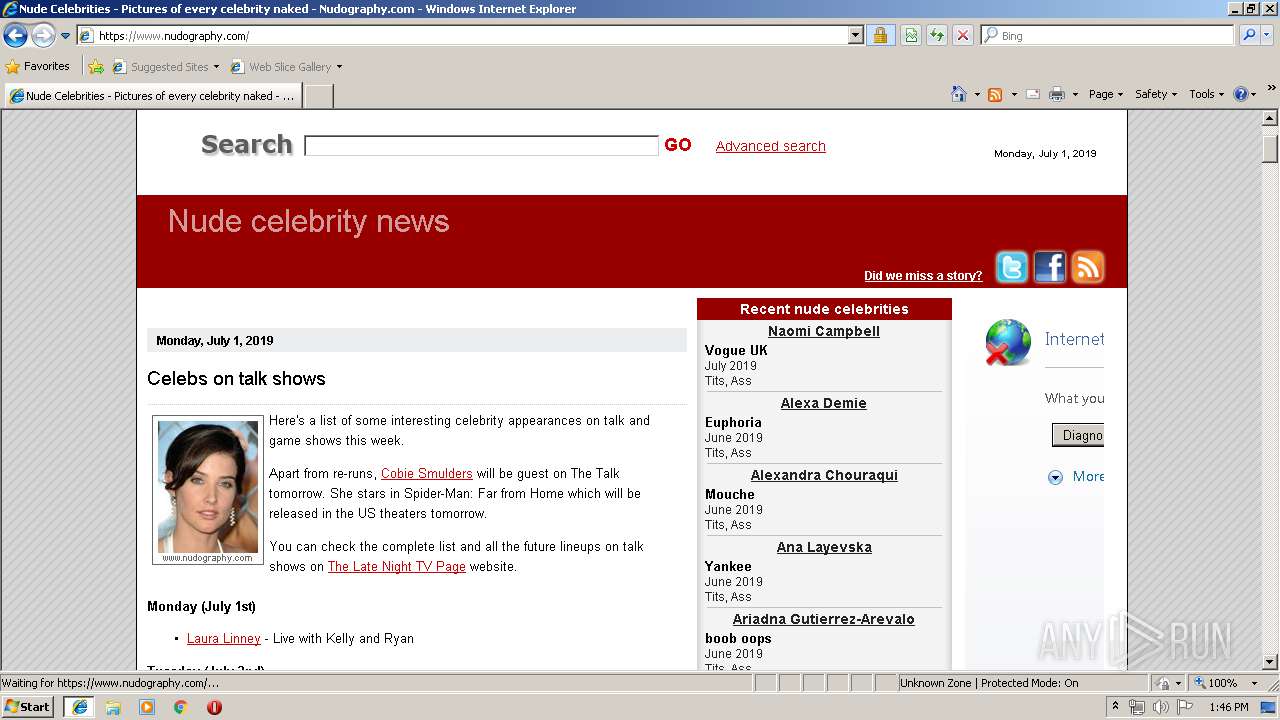Open the Tools menu
1280x720 pixels.
[x=1206, y=94]
